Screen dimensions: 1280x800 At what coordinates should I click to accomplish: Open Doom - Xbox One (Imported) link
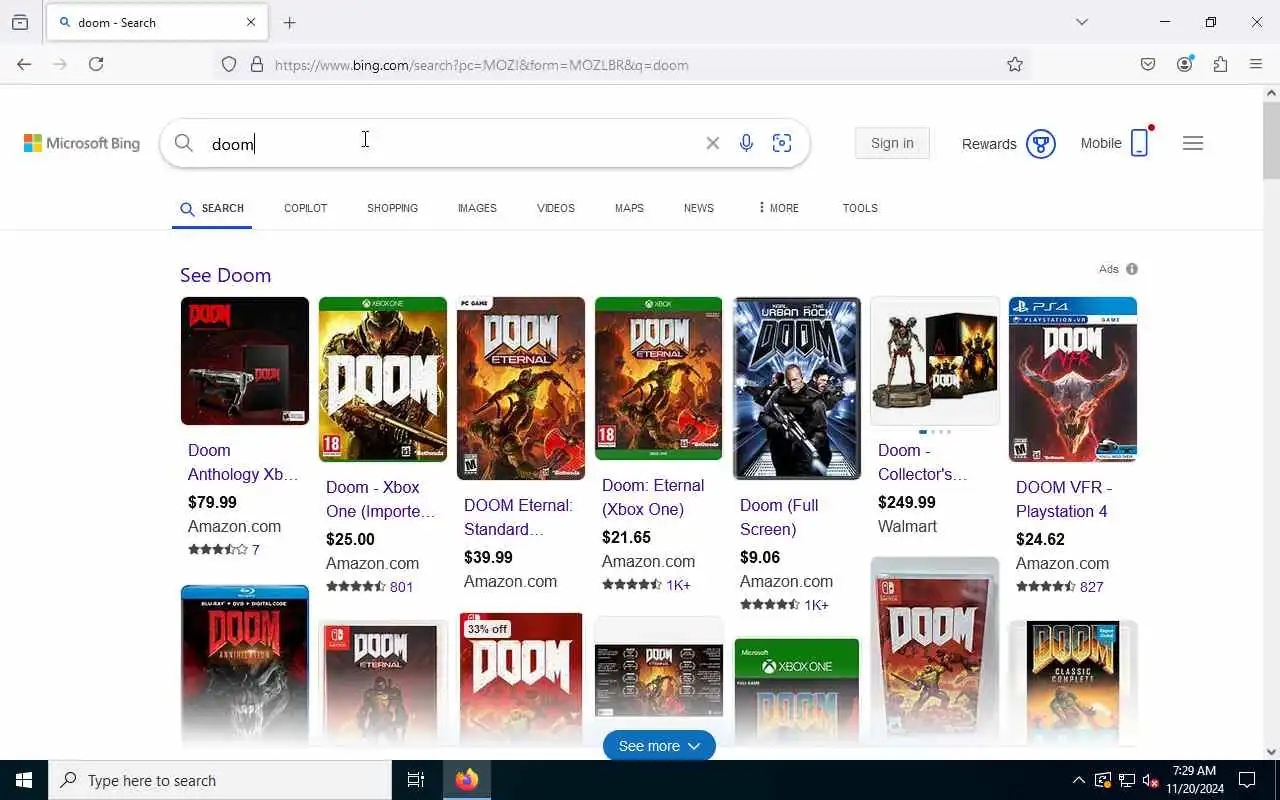[x=381, y=499]
